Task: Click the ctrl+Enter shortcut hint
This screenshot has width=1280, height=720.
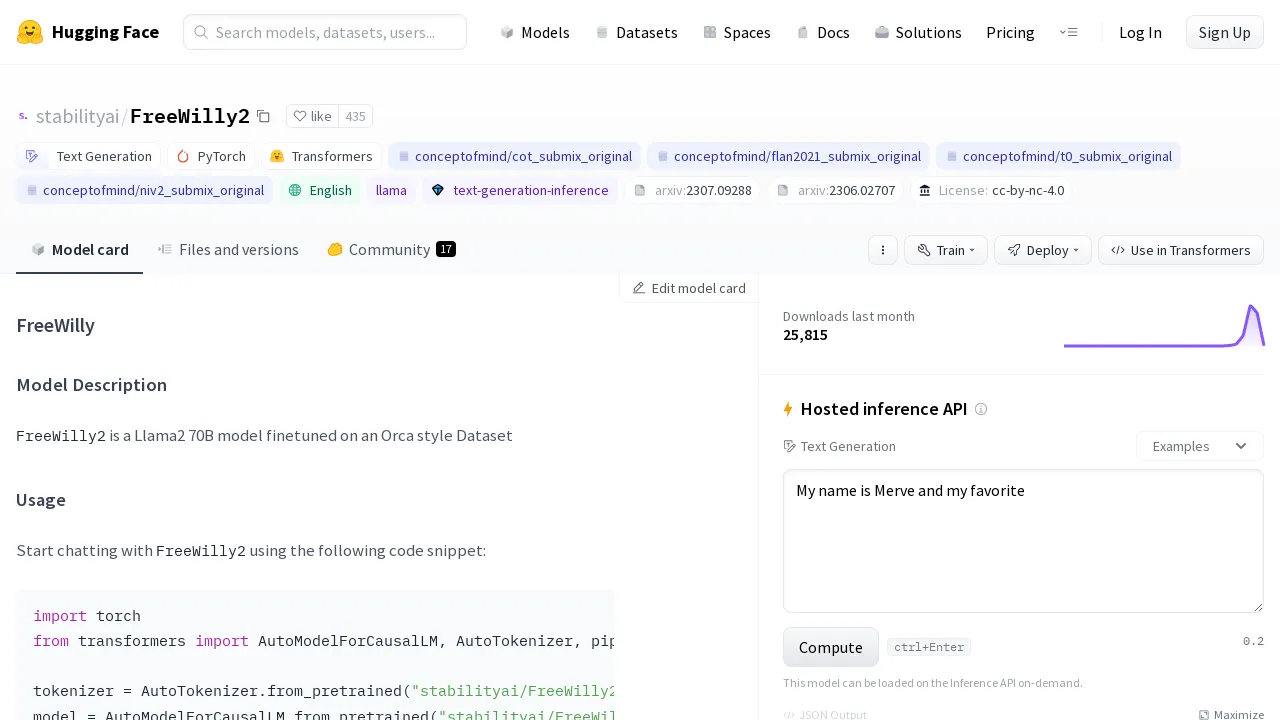Action: [929, 647]
